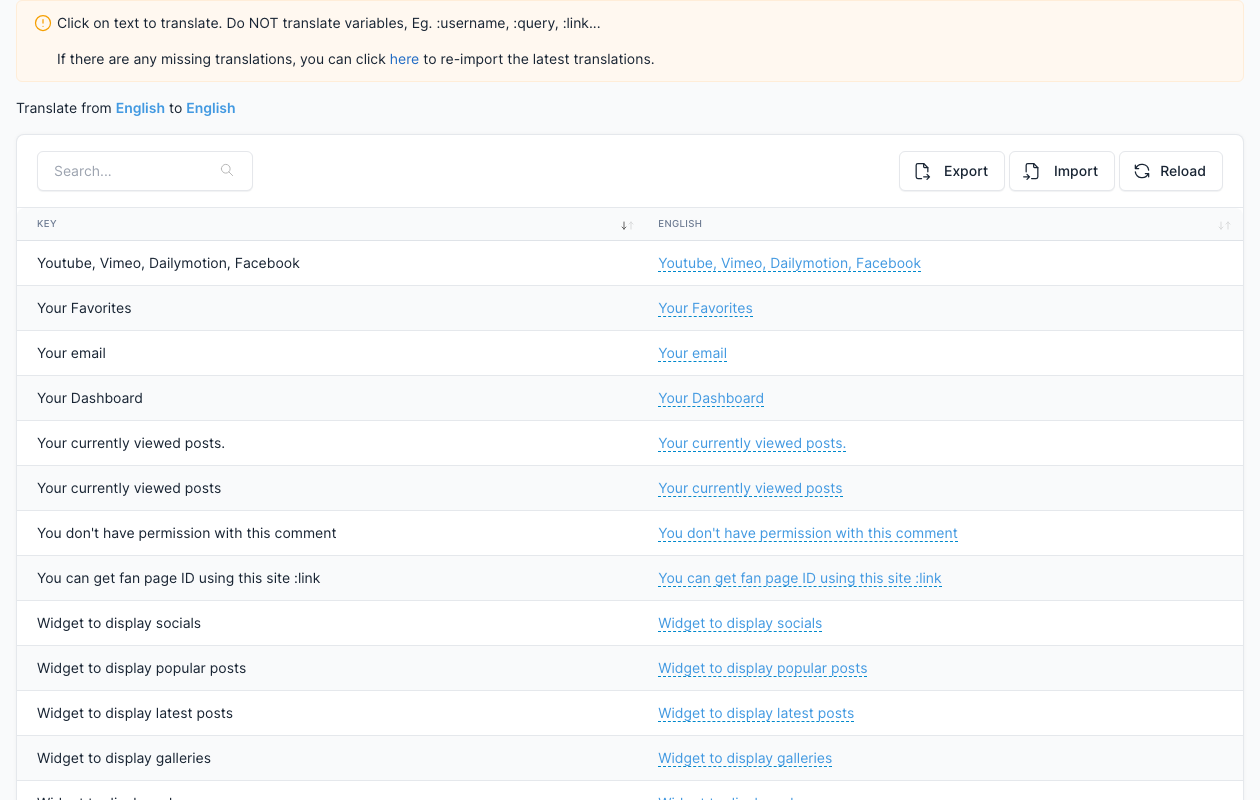Sort by KEY column arrows
Viewport: 1260px width, 800px height.
coord(627,225)
